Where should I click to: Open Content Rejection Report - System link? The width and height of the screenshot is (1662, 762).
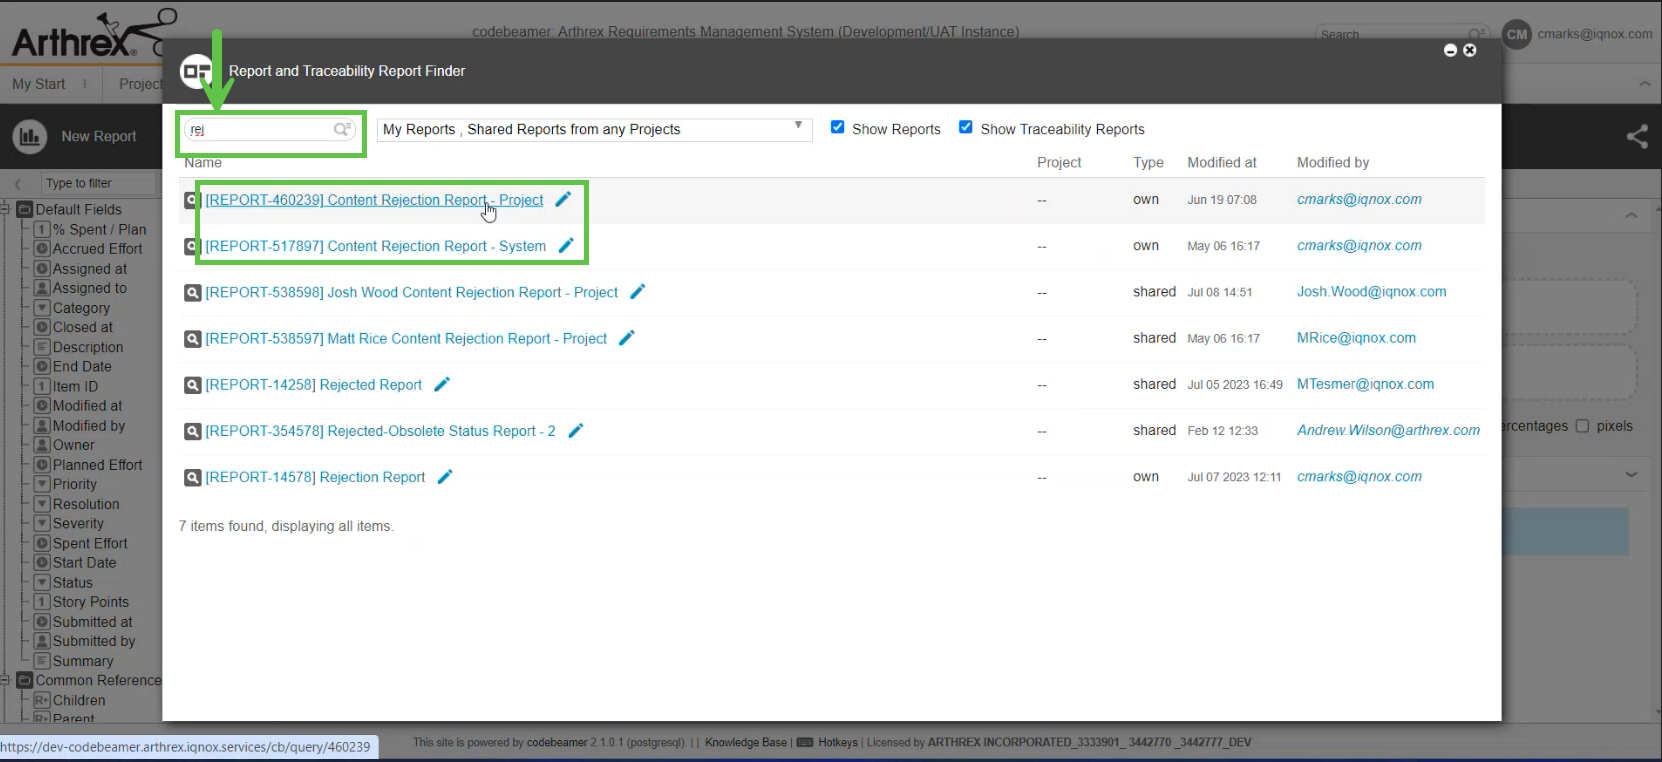[x=375, y=246]
